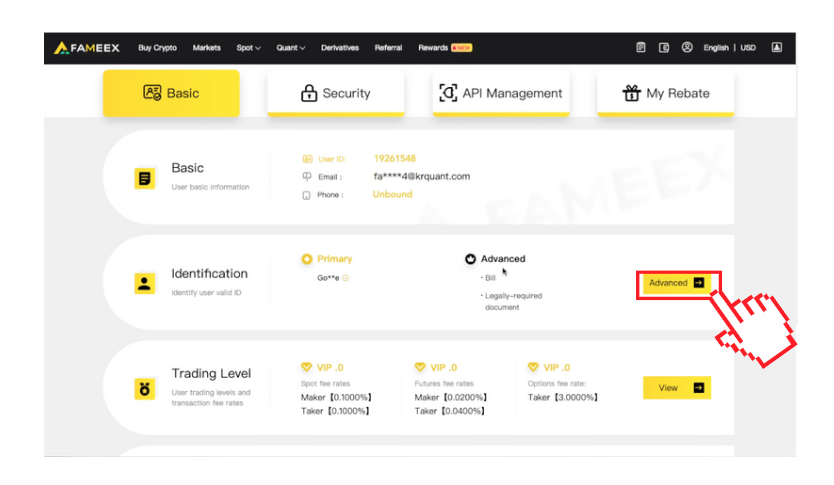Click the Phone row icon
Screen dimensions: 834x485
coord(306,195)
